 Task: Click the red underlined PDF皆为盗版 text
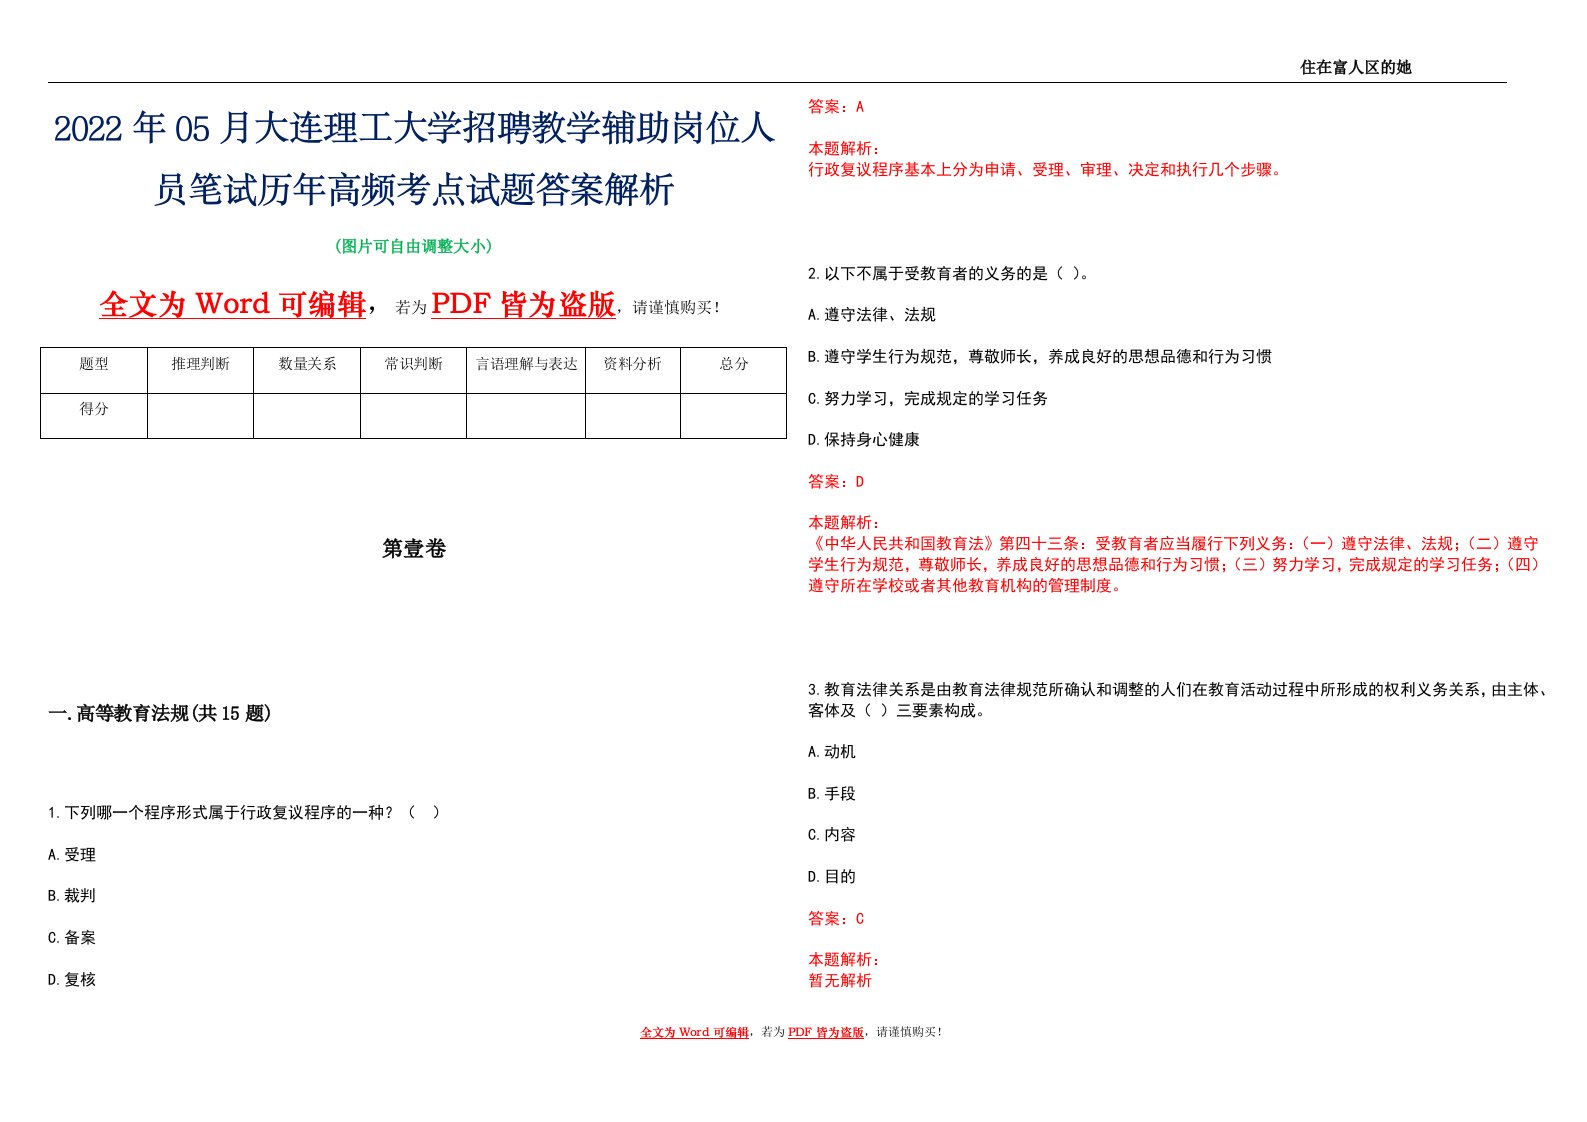[523, 304]
